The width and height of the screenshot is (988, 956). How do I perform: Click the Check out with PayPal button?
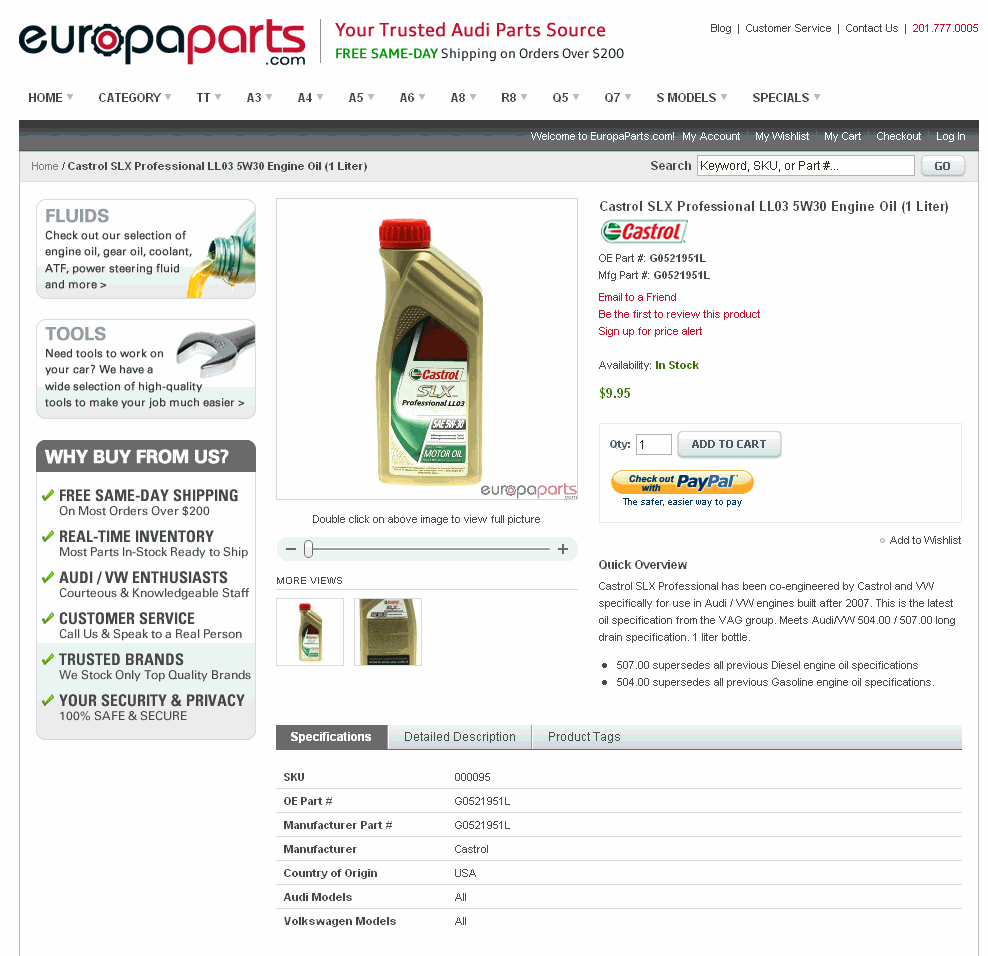pos(682,482)
